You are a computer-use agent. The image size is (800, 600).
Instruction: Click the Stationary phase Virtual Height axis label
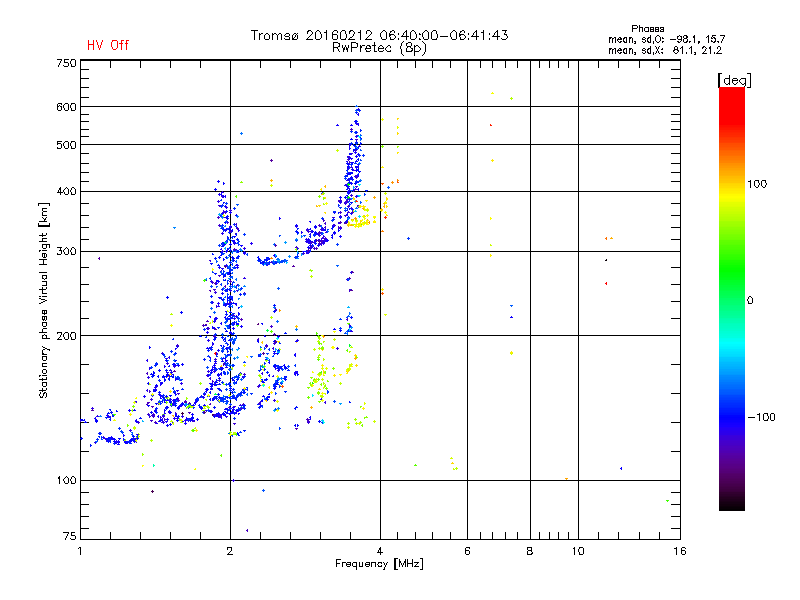point(44,301)
